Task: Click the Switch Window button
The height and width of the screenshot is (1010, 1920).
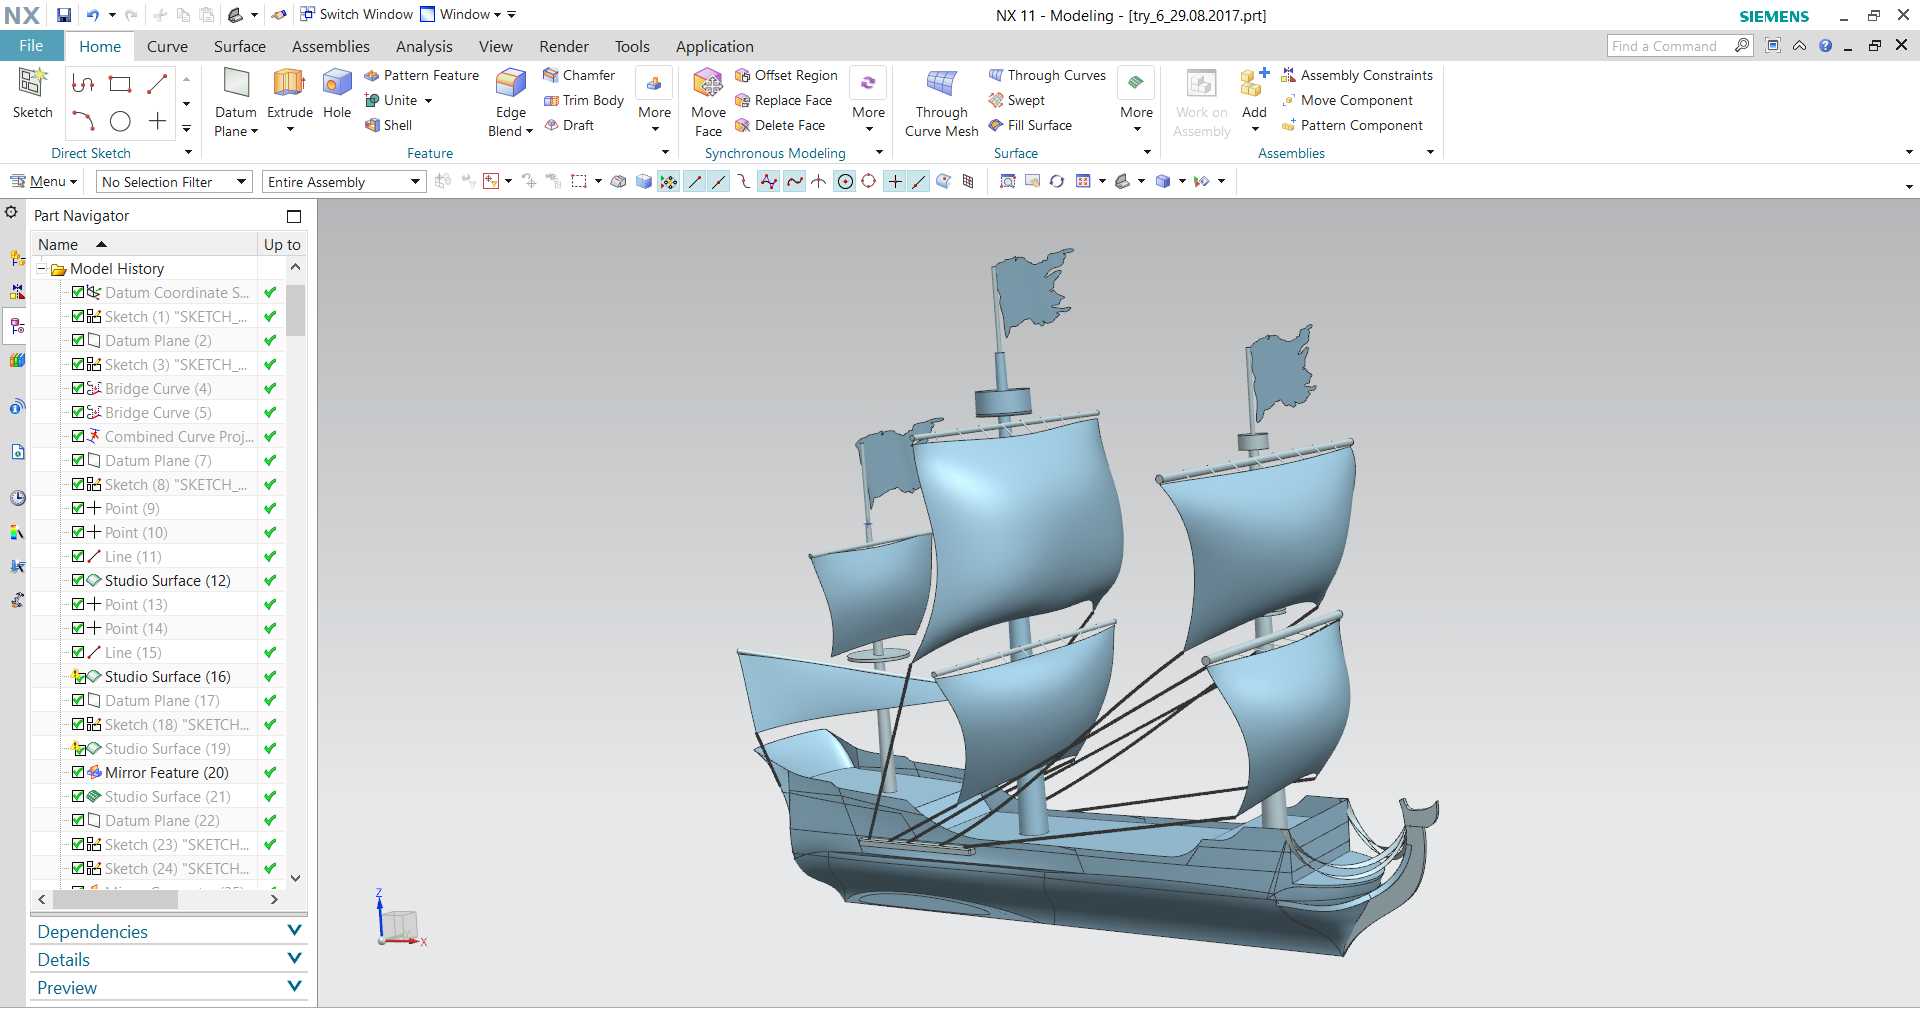Action: tap(357, 15)
